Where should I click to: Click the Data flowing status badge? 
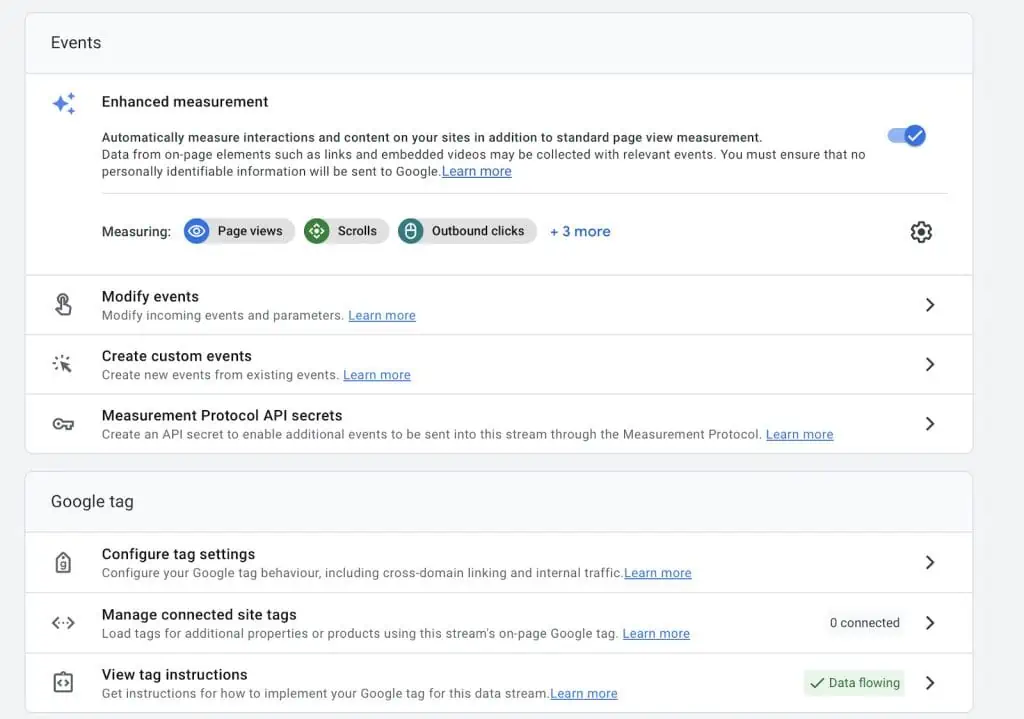855,683
